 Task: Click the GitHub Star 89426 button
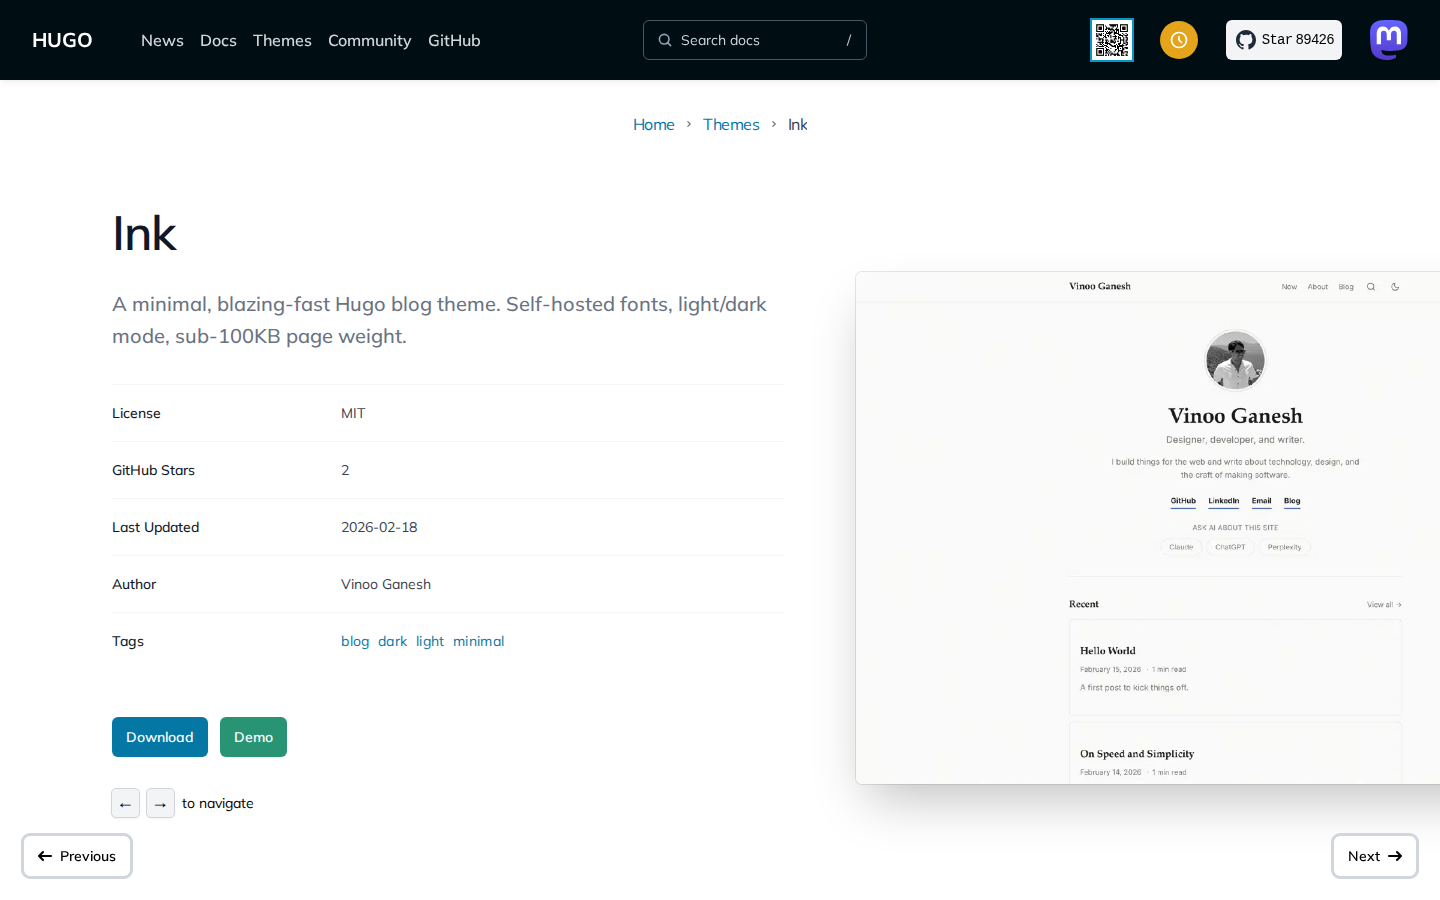point(1284,40)
